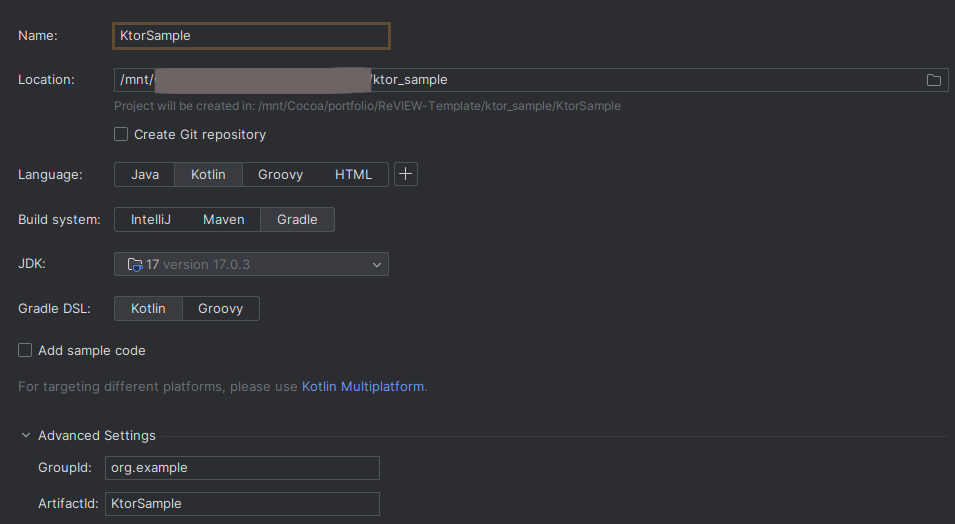Click the JDK folder icon in the dropdown

[135, 265]
